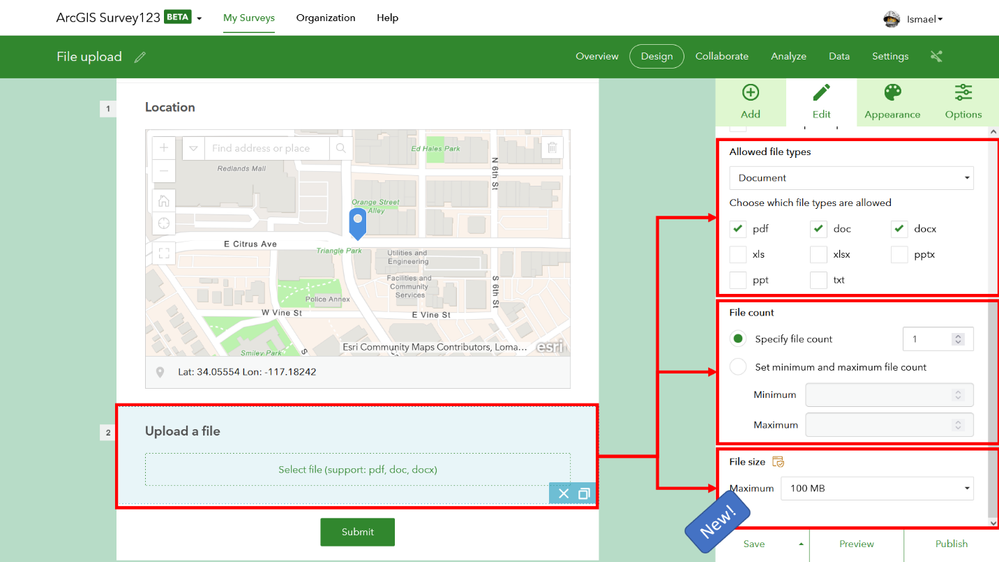Zoom in on the map with plus button
The width and height of the screenshot is (999, 562).
[164, 148]
